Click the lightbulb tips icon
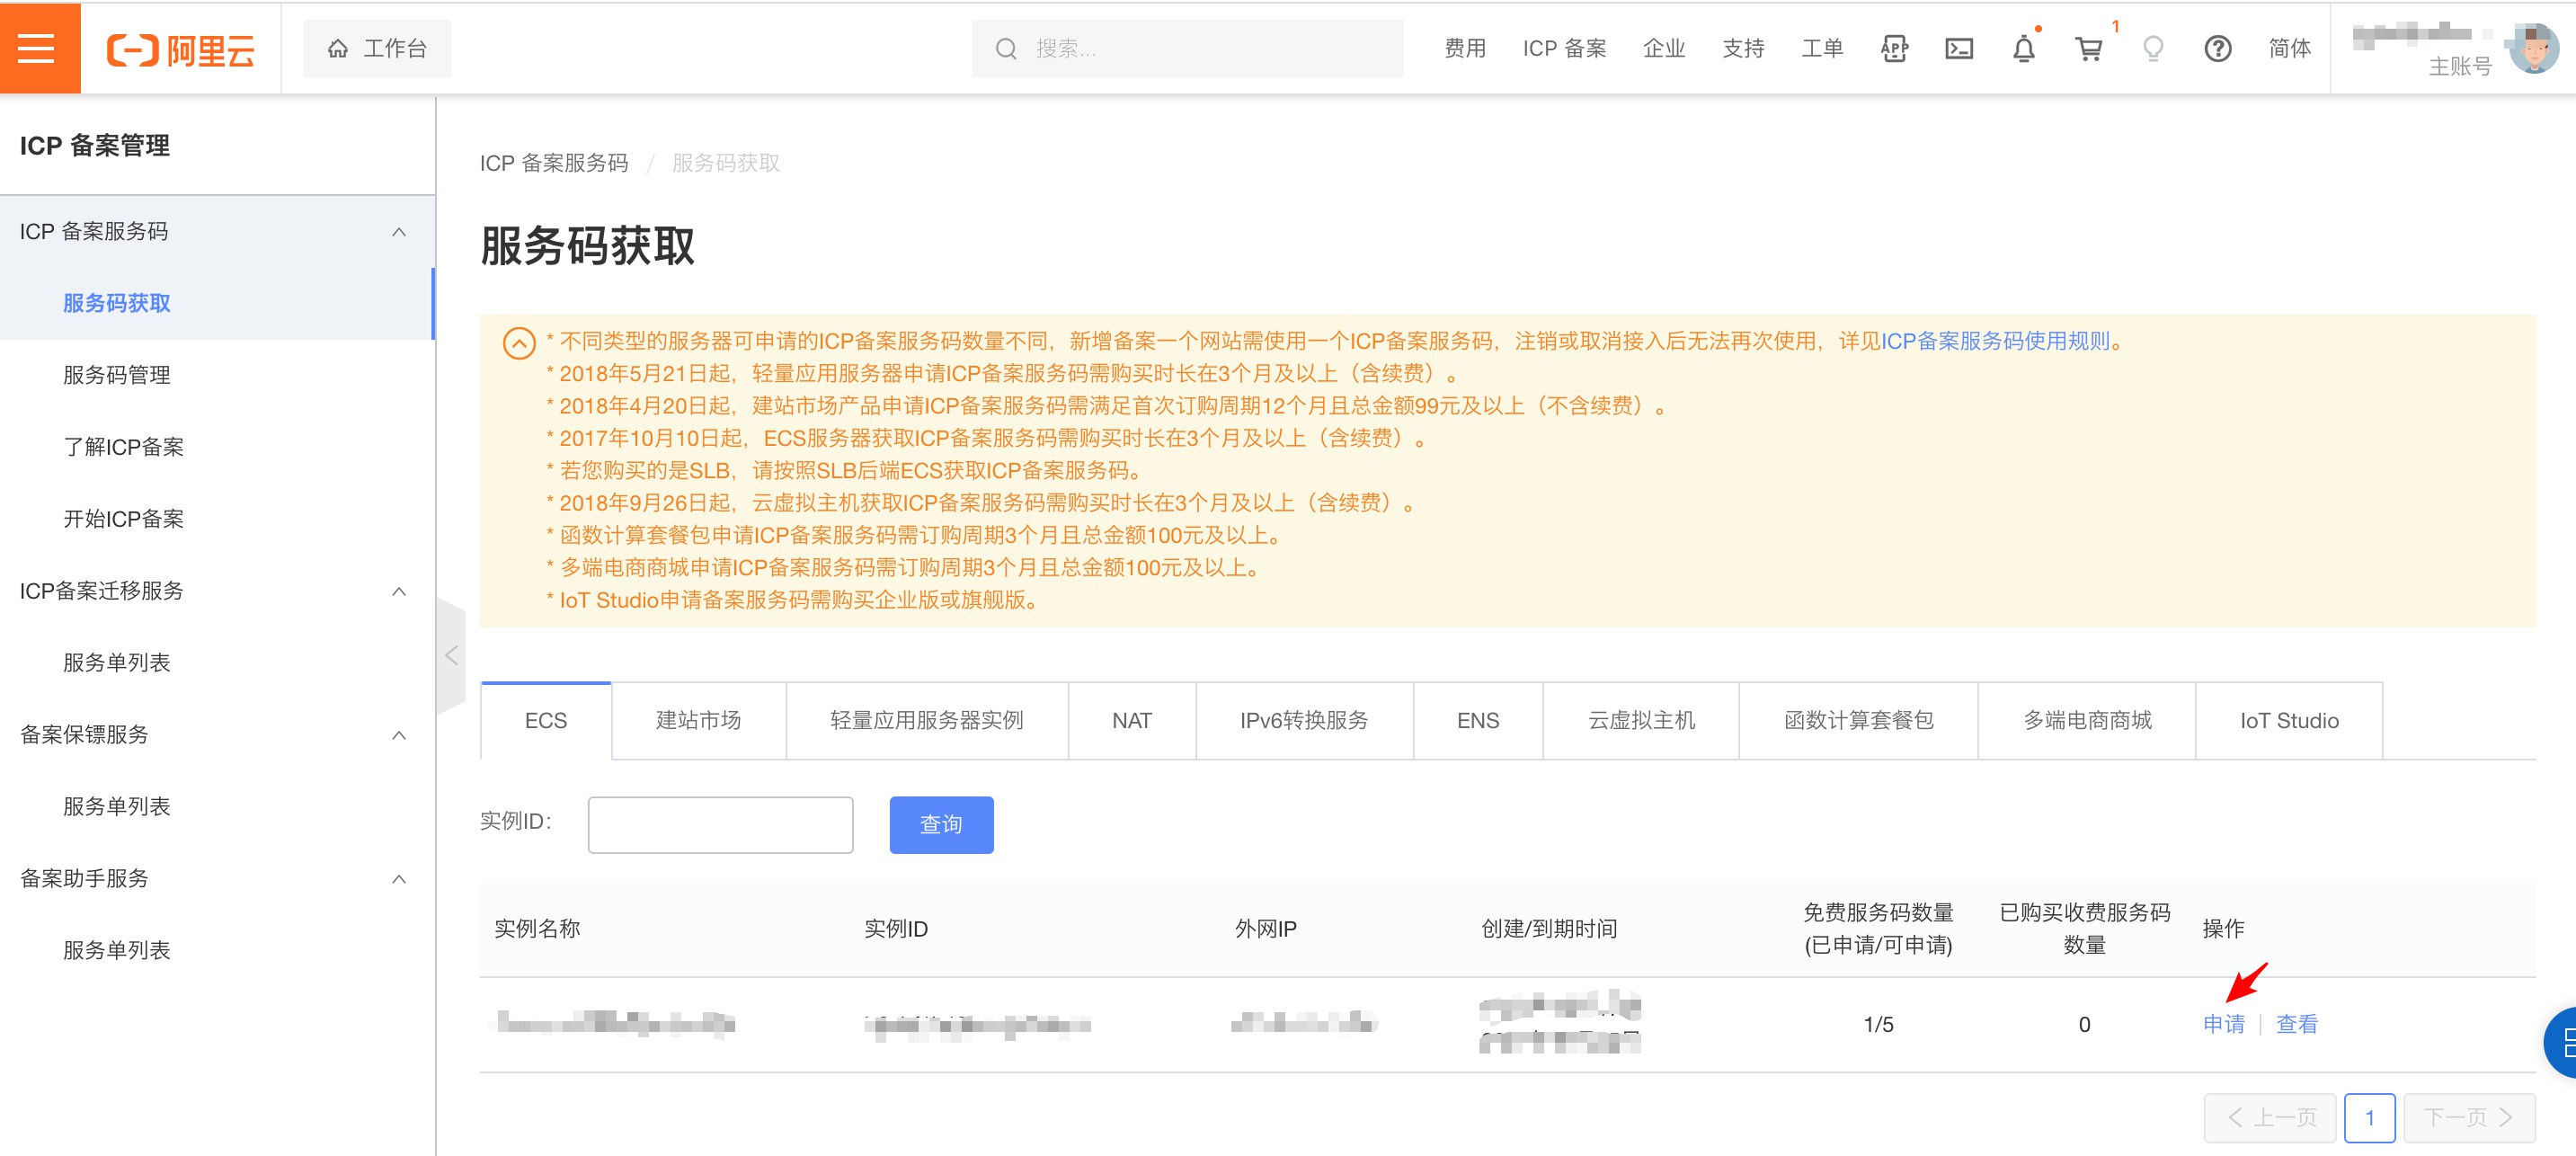 2153,48
